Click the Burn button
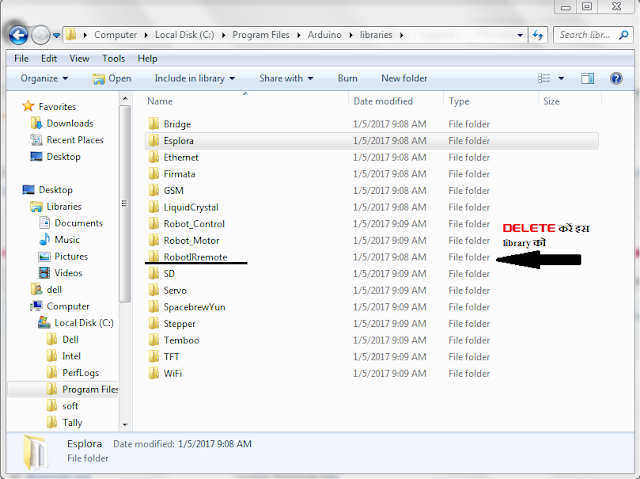The width and height of the screenshot is (640, 479). point(348,78)
